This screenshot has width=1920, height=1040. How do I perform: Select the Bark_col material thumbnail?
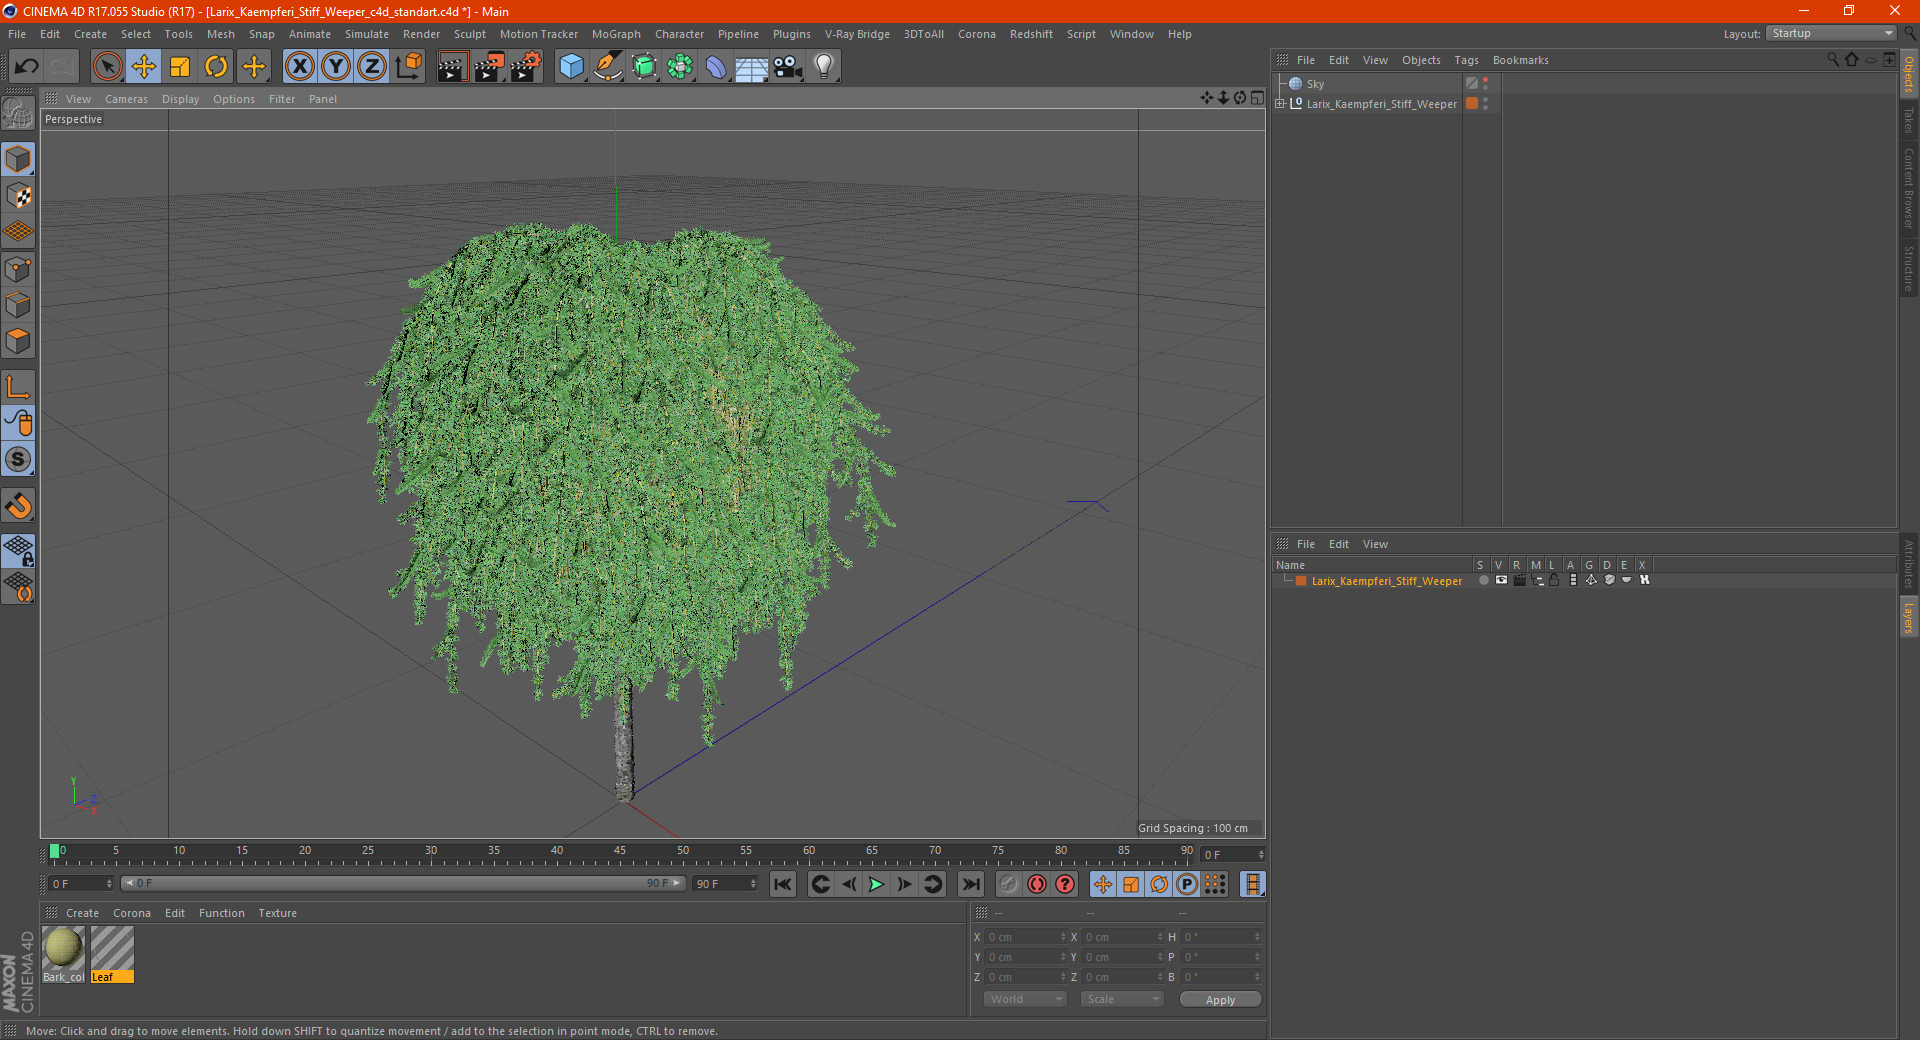63,948
